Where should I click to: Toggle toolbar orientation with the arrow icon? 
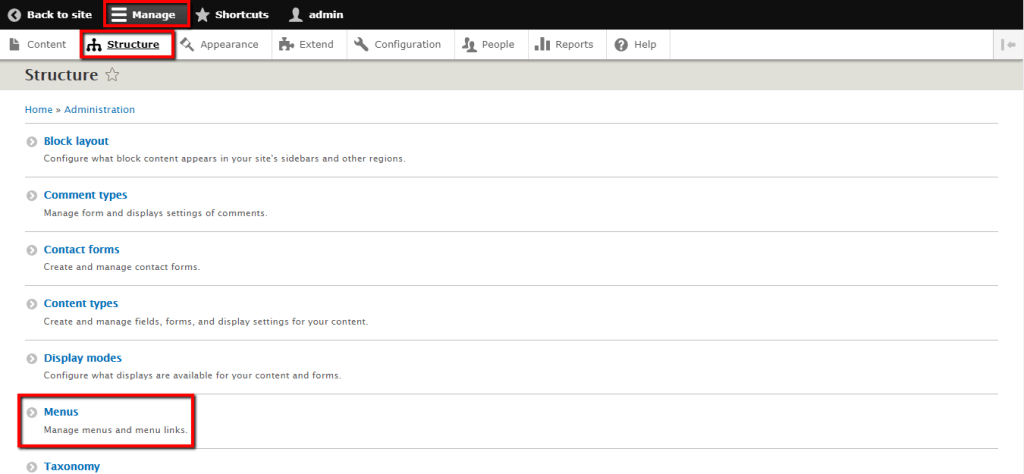point(1008,44)
